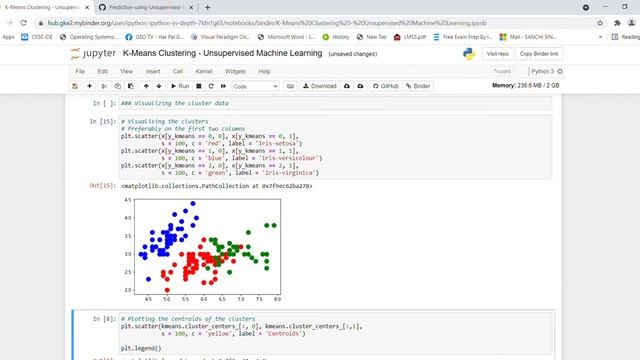Screen dimensions: 640x360
Task: Open the New Tab bookmark
Action: 371,37
